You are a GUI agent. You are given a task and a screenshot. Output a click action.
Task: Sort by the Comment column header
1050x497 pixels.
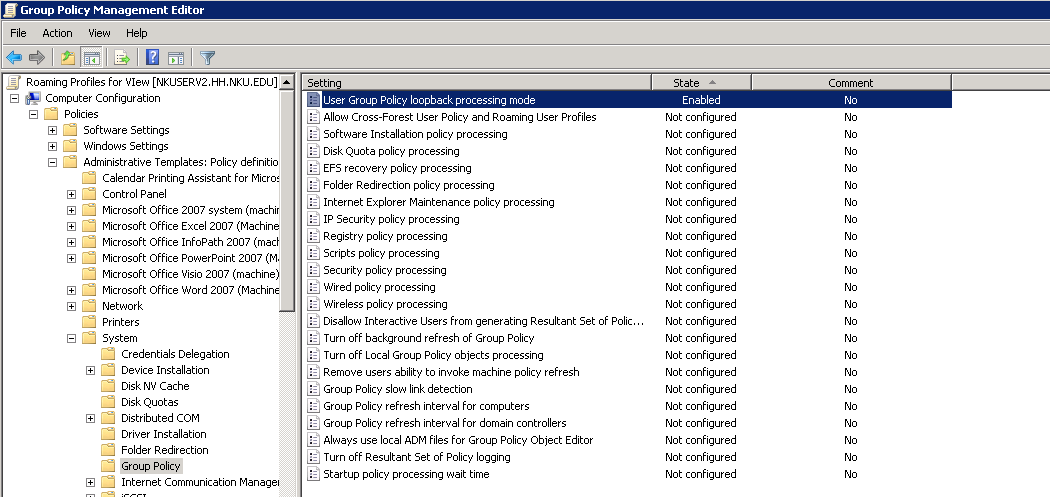851,82
